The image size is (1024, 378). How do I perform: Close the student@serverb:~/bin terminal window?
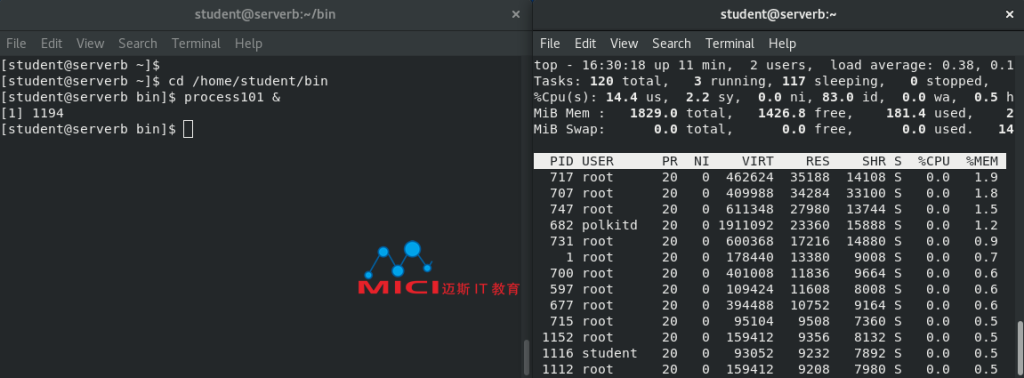[516, 14]
